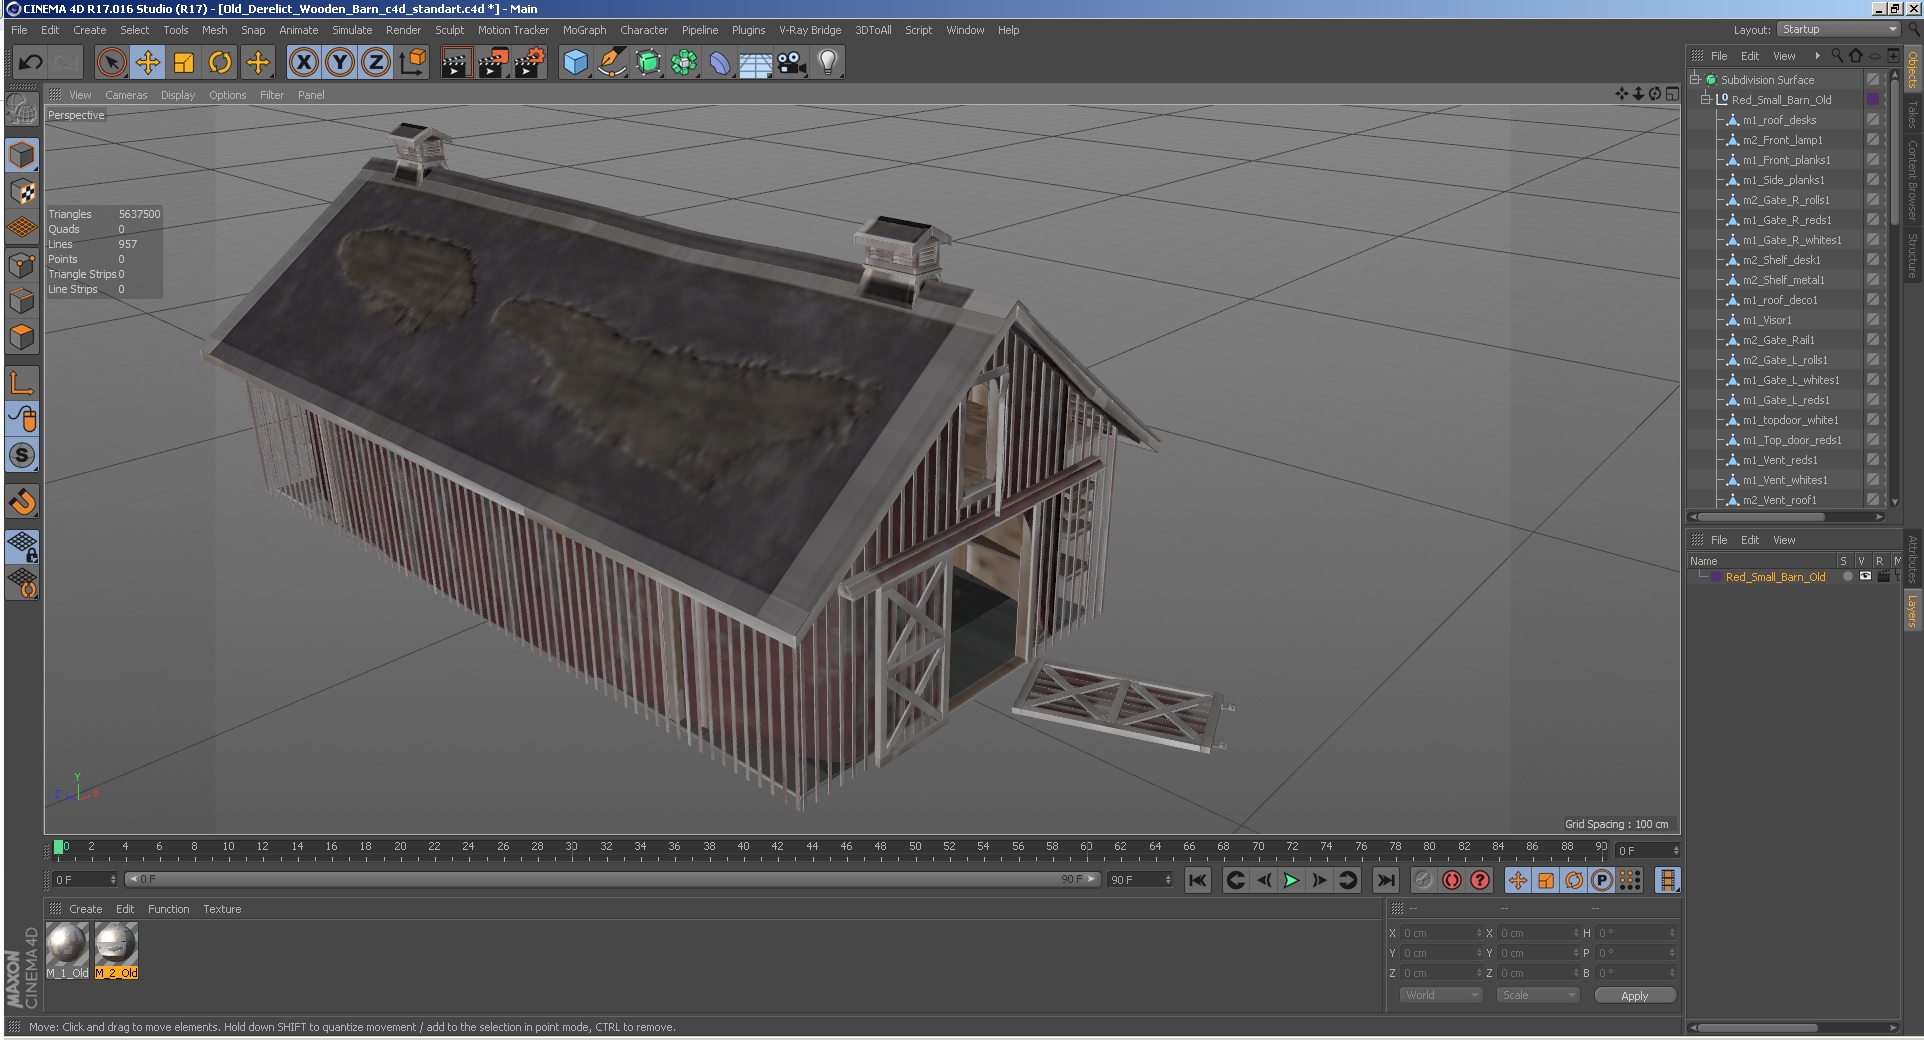The width and height of the screenshot is (1924, 1040).
Task: Open the File menu
Action: (x=19, y=30)
